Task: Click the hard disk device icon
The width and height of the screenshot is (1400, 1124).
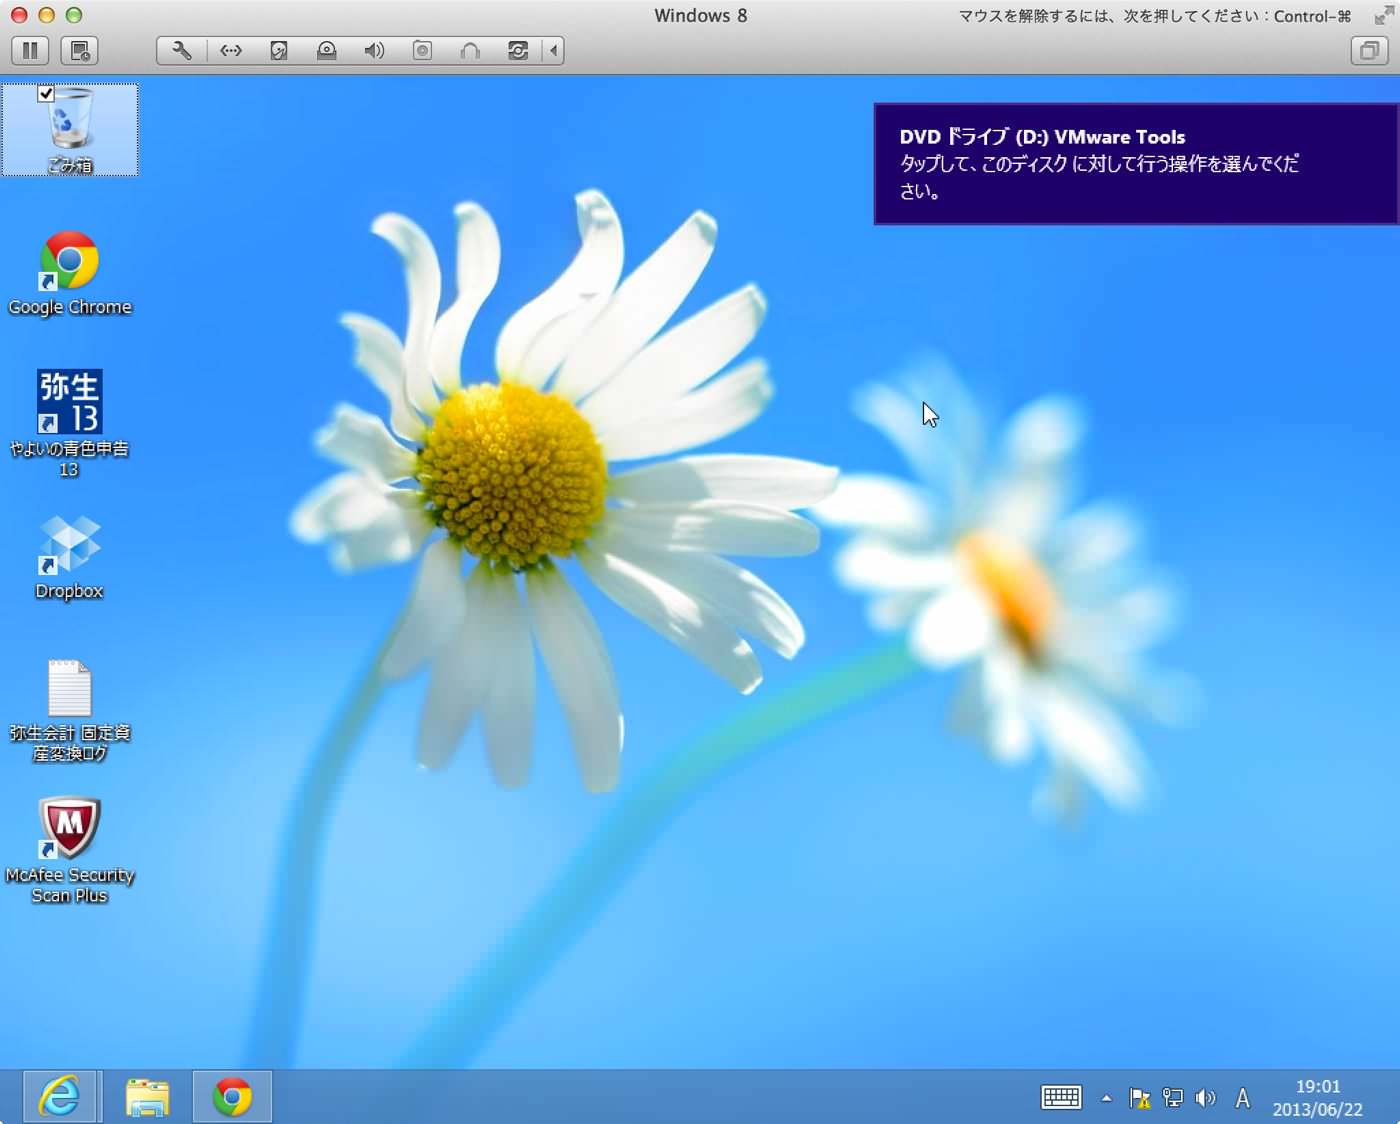Action: pyautogui.click(x=279, y=50)
